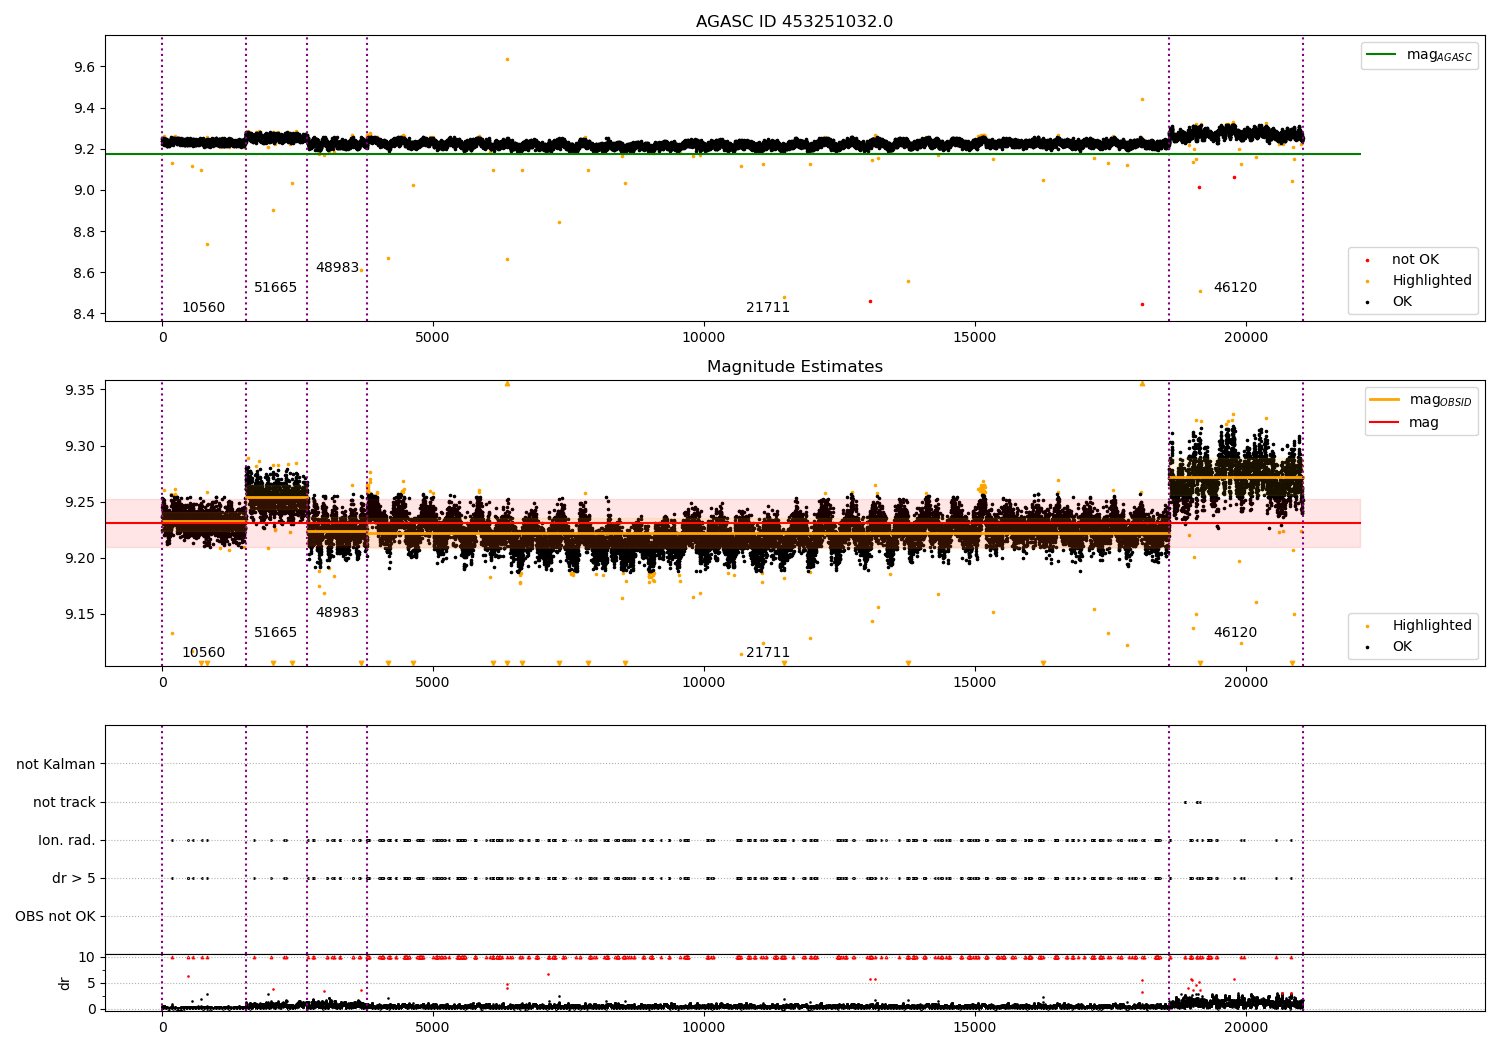Screen dimensions: 1500x1050
Task: Click the 'Ion. rad.' y-axis label
Action: (67, 841)
